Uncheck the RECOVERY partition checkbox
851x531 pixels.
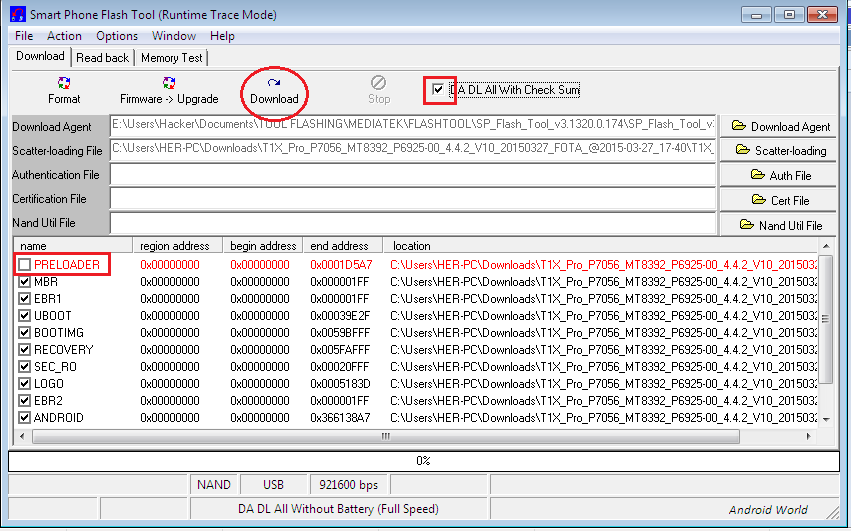tap(24, 350)
